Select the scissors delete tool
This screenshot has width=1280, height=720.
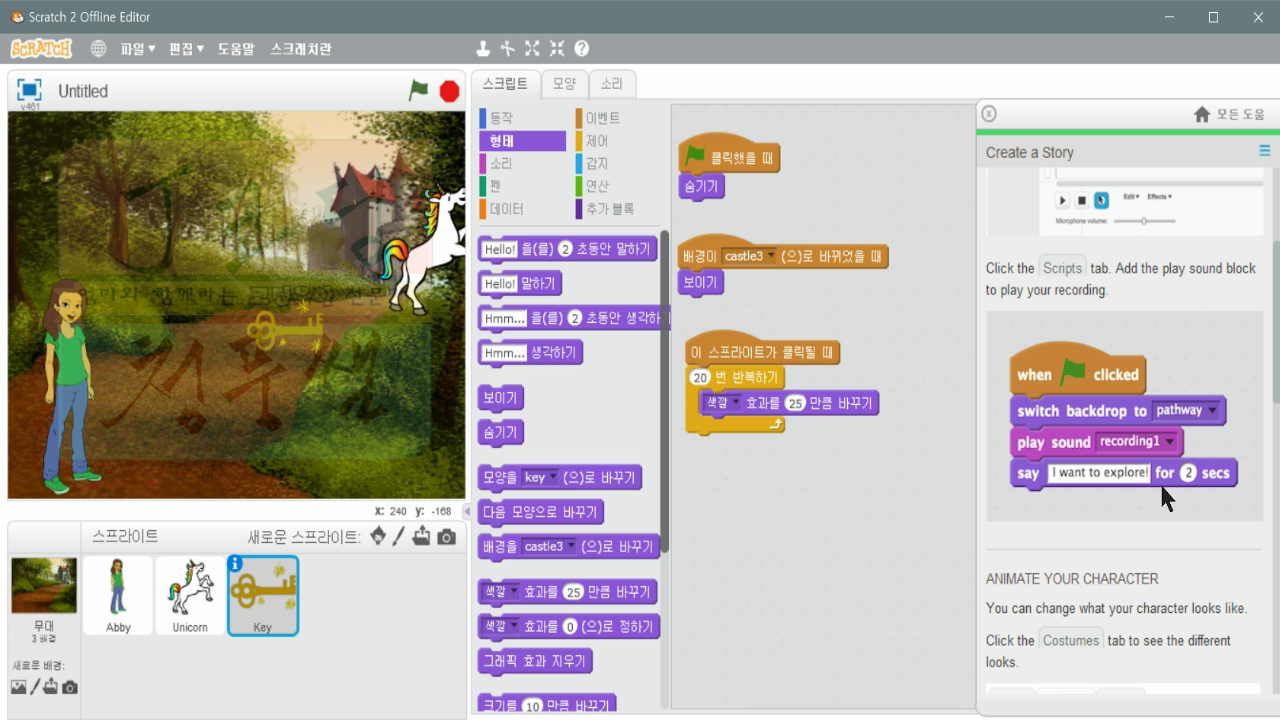click(507, 47)
